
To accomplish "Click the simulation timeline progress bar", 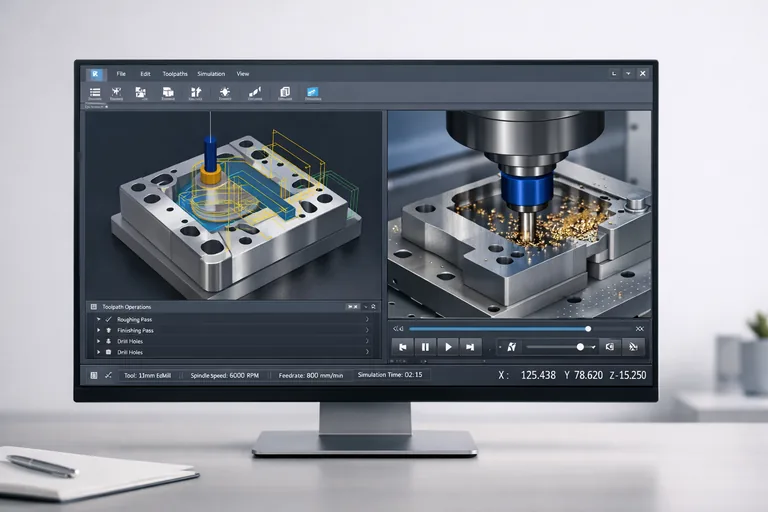I will 498,328.
